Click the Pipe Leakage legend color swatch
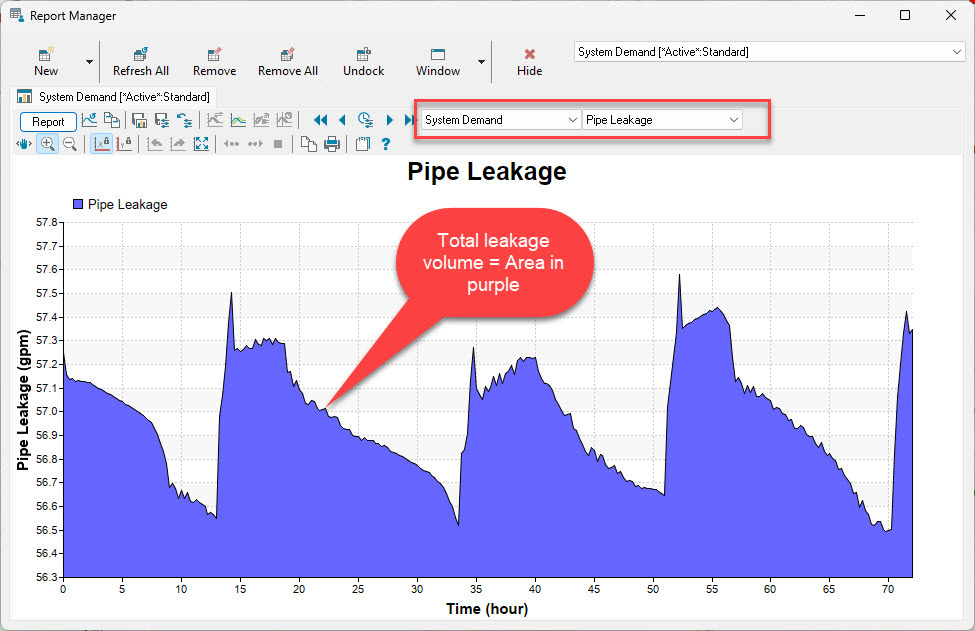This screenshot has height=631, width=975. 78,204
